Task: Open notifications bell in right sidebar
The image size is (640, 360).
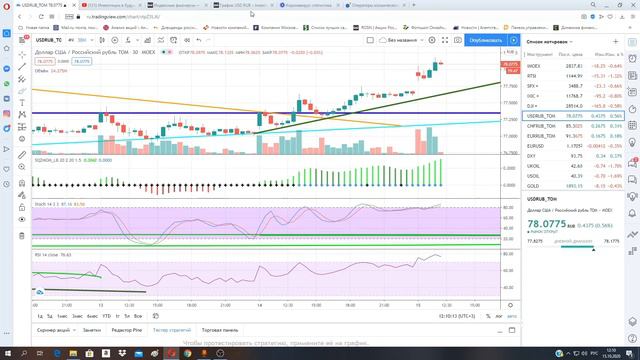Action: 632,213
